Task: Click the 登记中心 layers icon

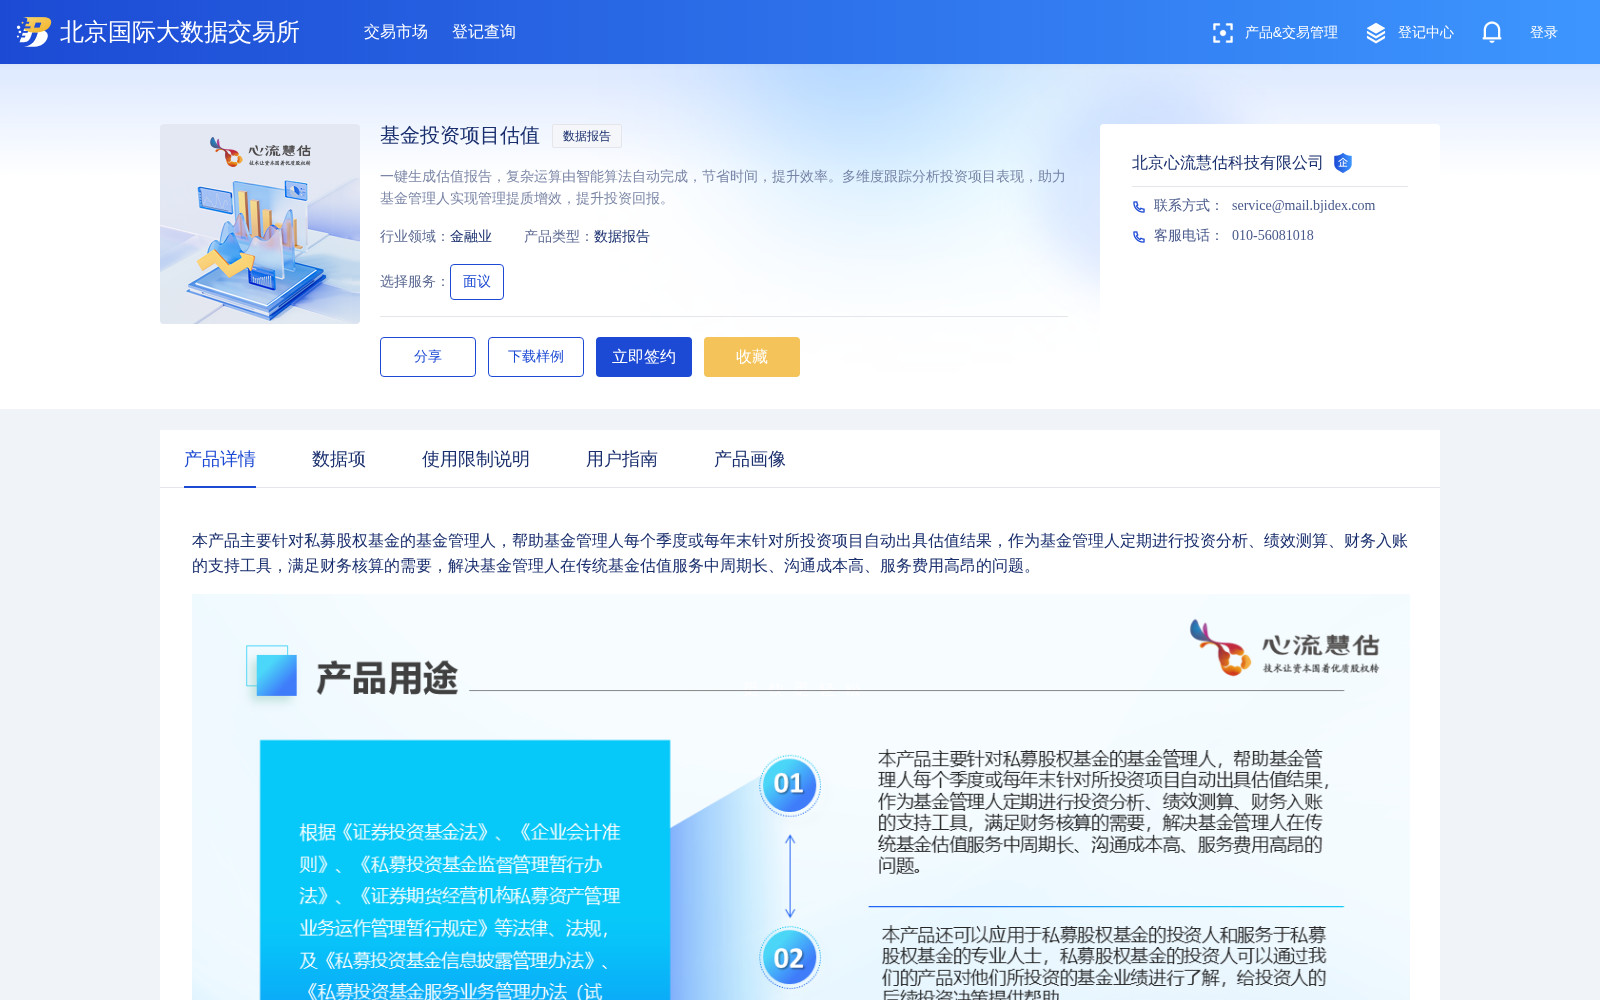Action: (1376, 33)
